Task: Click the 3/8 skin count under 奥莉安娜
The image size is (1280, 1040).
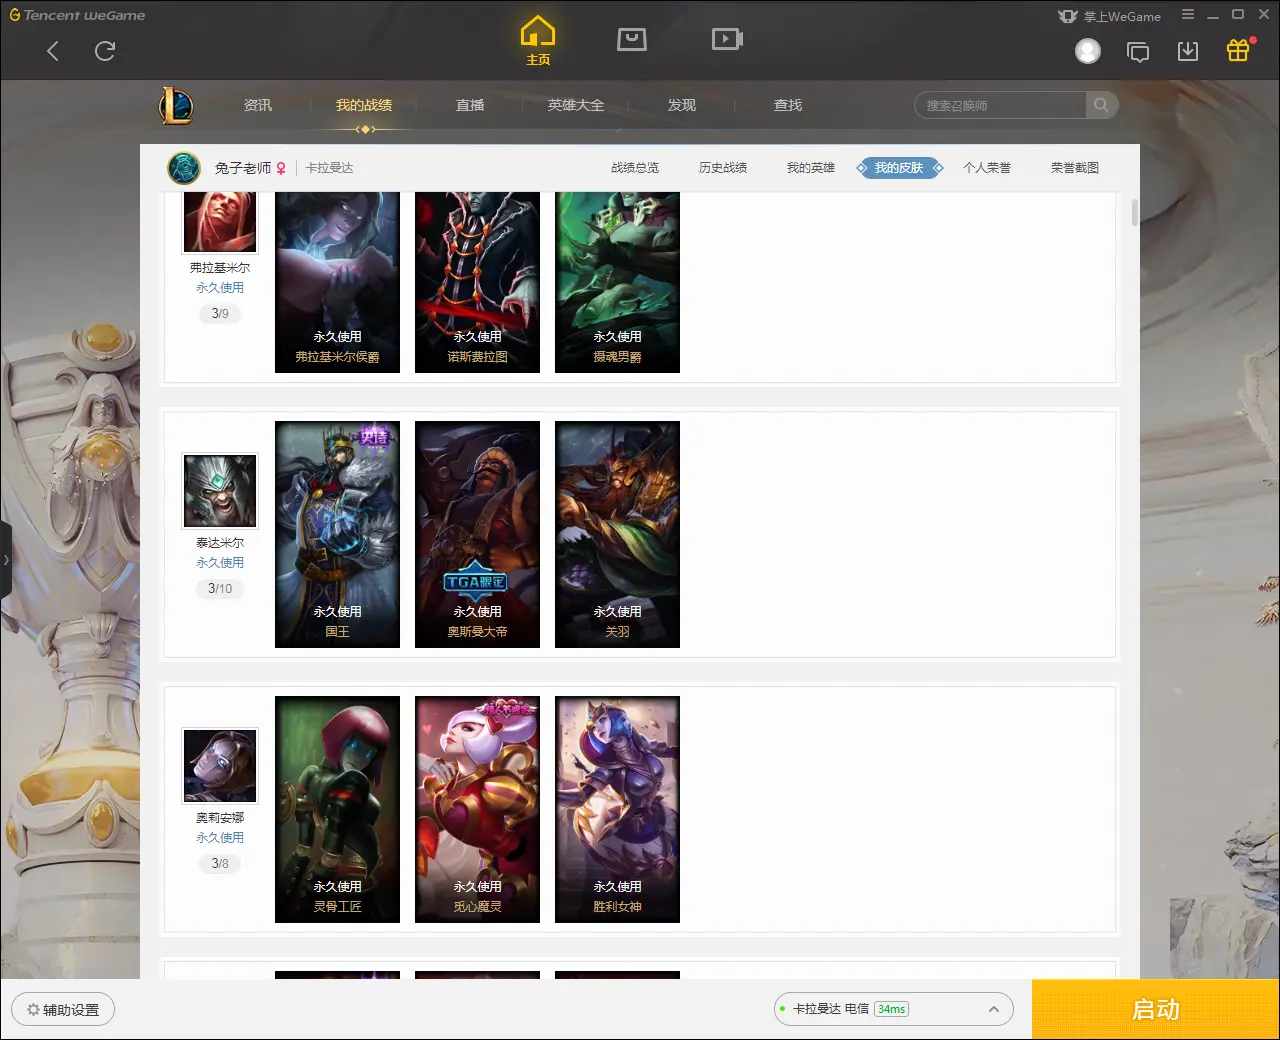Action: 220,863
